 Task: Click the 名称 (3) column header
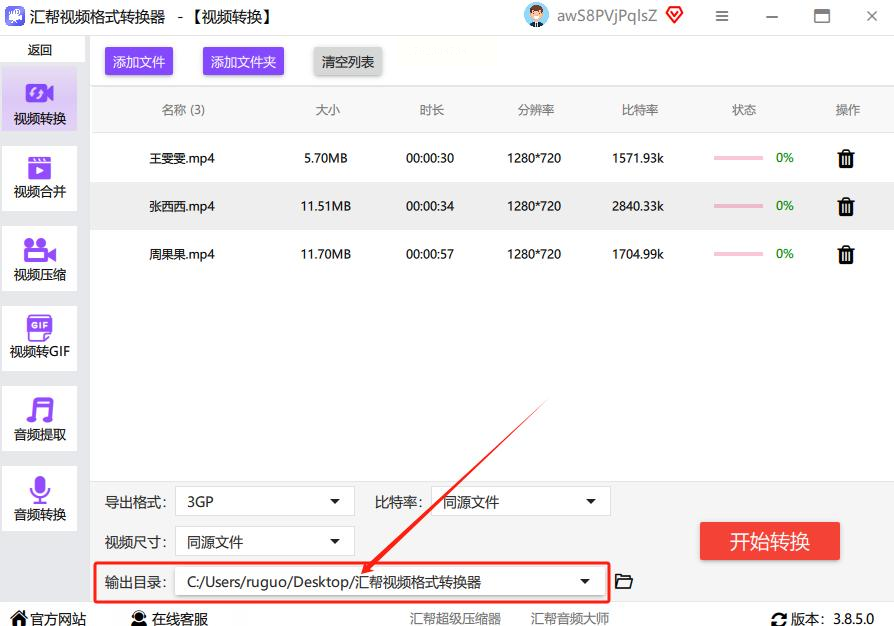click(x=183, y=109)
